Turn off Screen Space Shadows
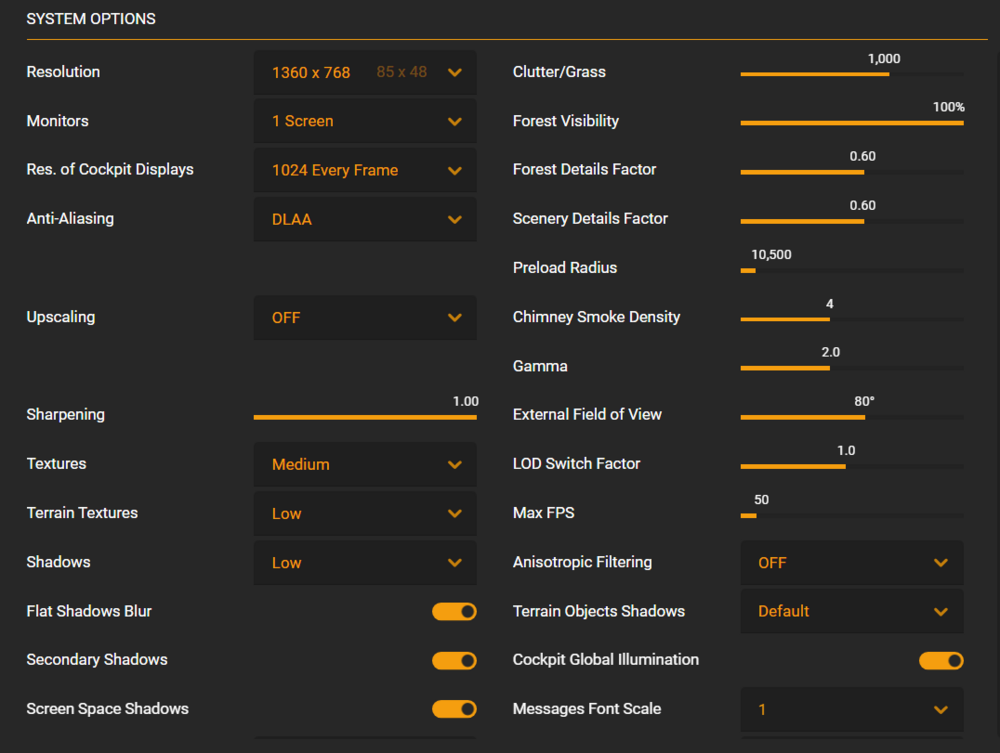1000x753 pixels. 454,709
